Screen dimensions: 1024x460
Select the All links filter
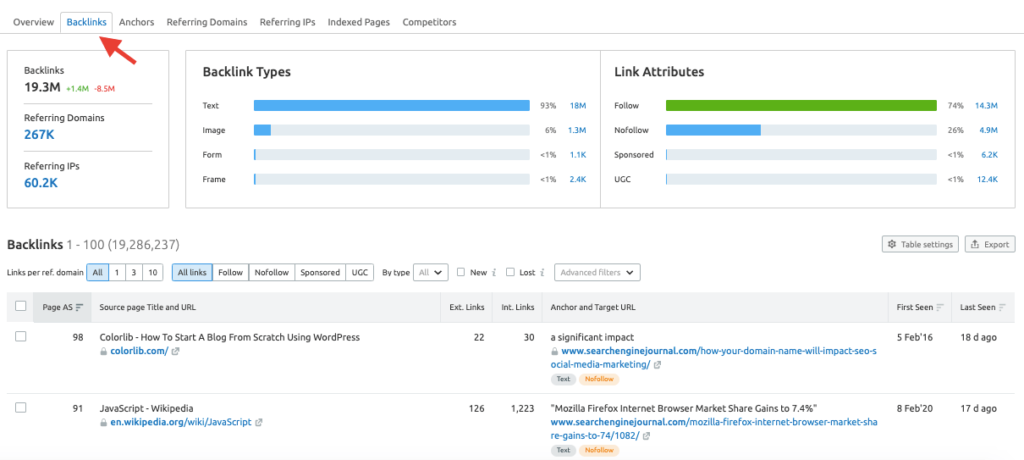coord(192,272)
